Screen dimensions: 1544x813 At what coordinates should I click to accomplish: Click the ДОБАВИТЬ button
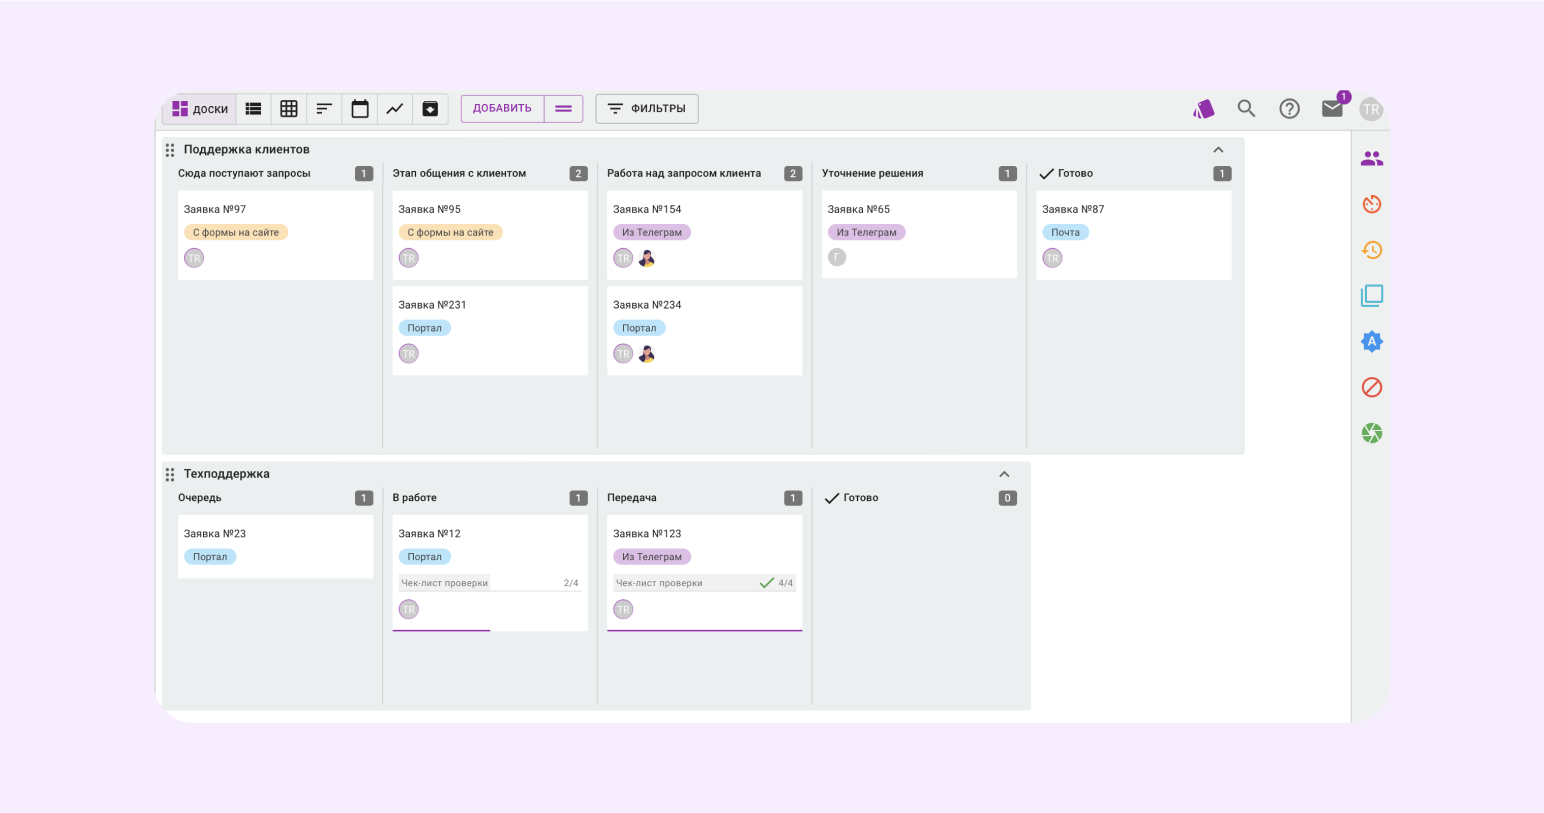[502, 109]
